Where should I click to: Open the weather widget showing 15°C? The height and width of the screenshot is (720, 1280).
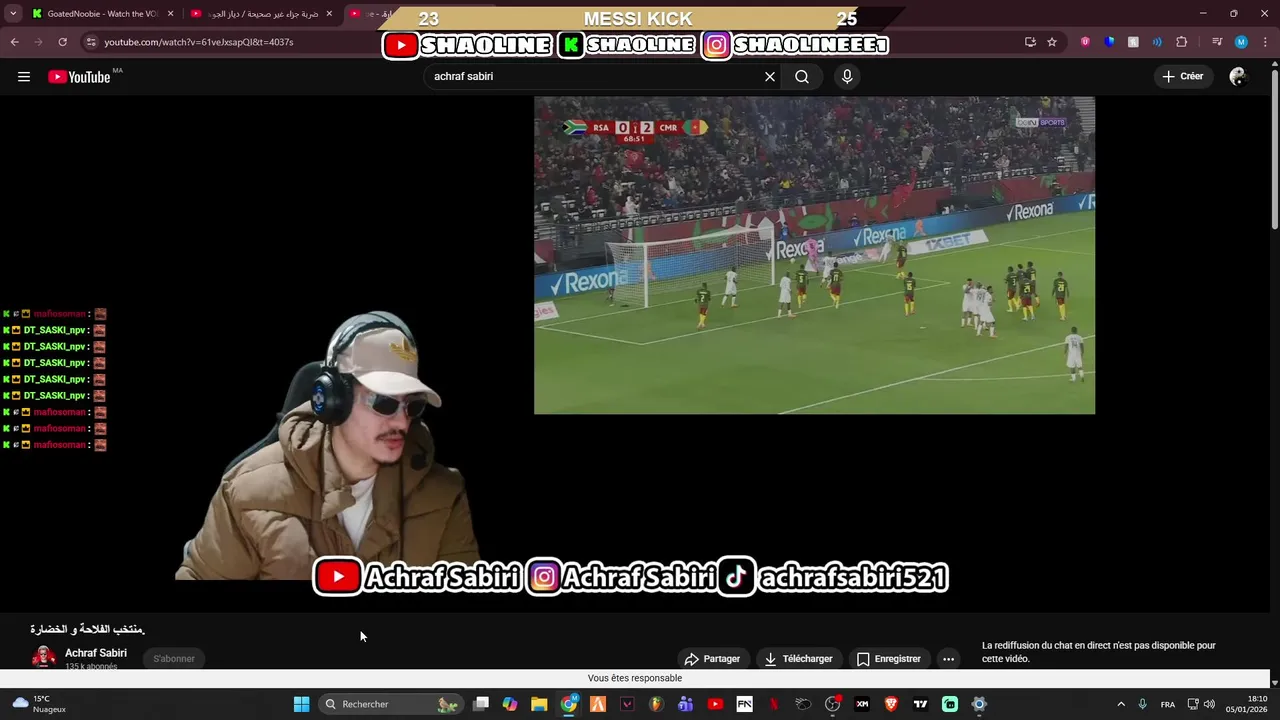click(x=40, y=704)
